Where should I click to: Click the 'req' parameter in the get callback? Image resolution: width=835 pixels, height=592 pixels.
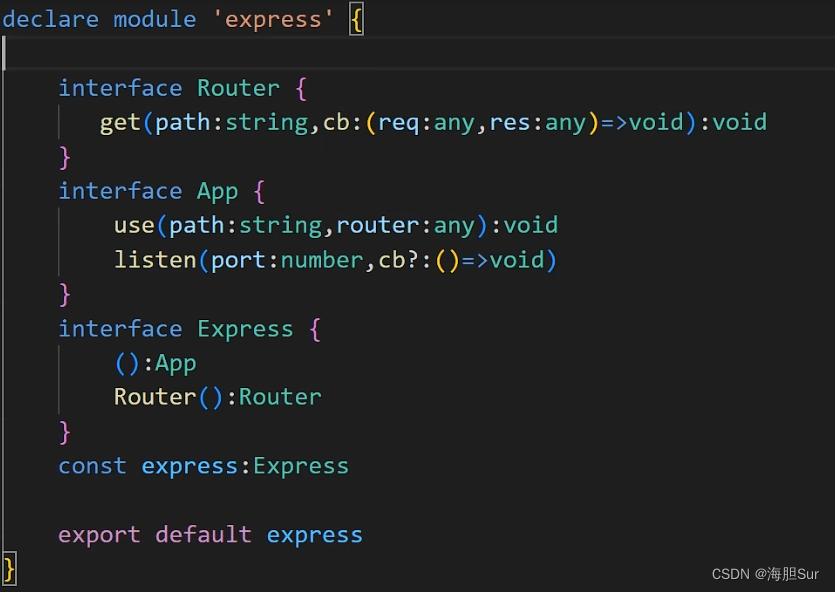point(398,123)
